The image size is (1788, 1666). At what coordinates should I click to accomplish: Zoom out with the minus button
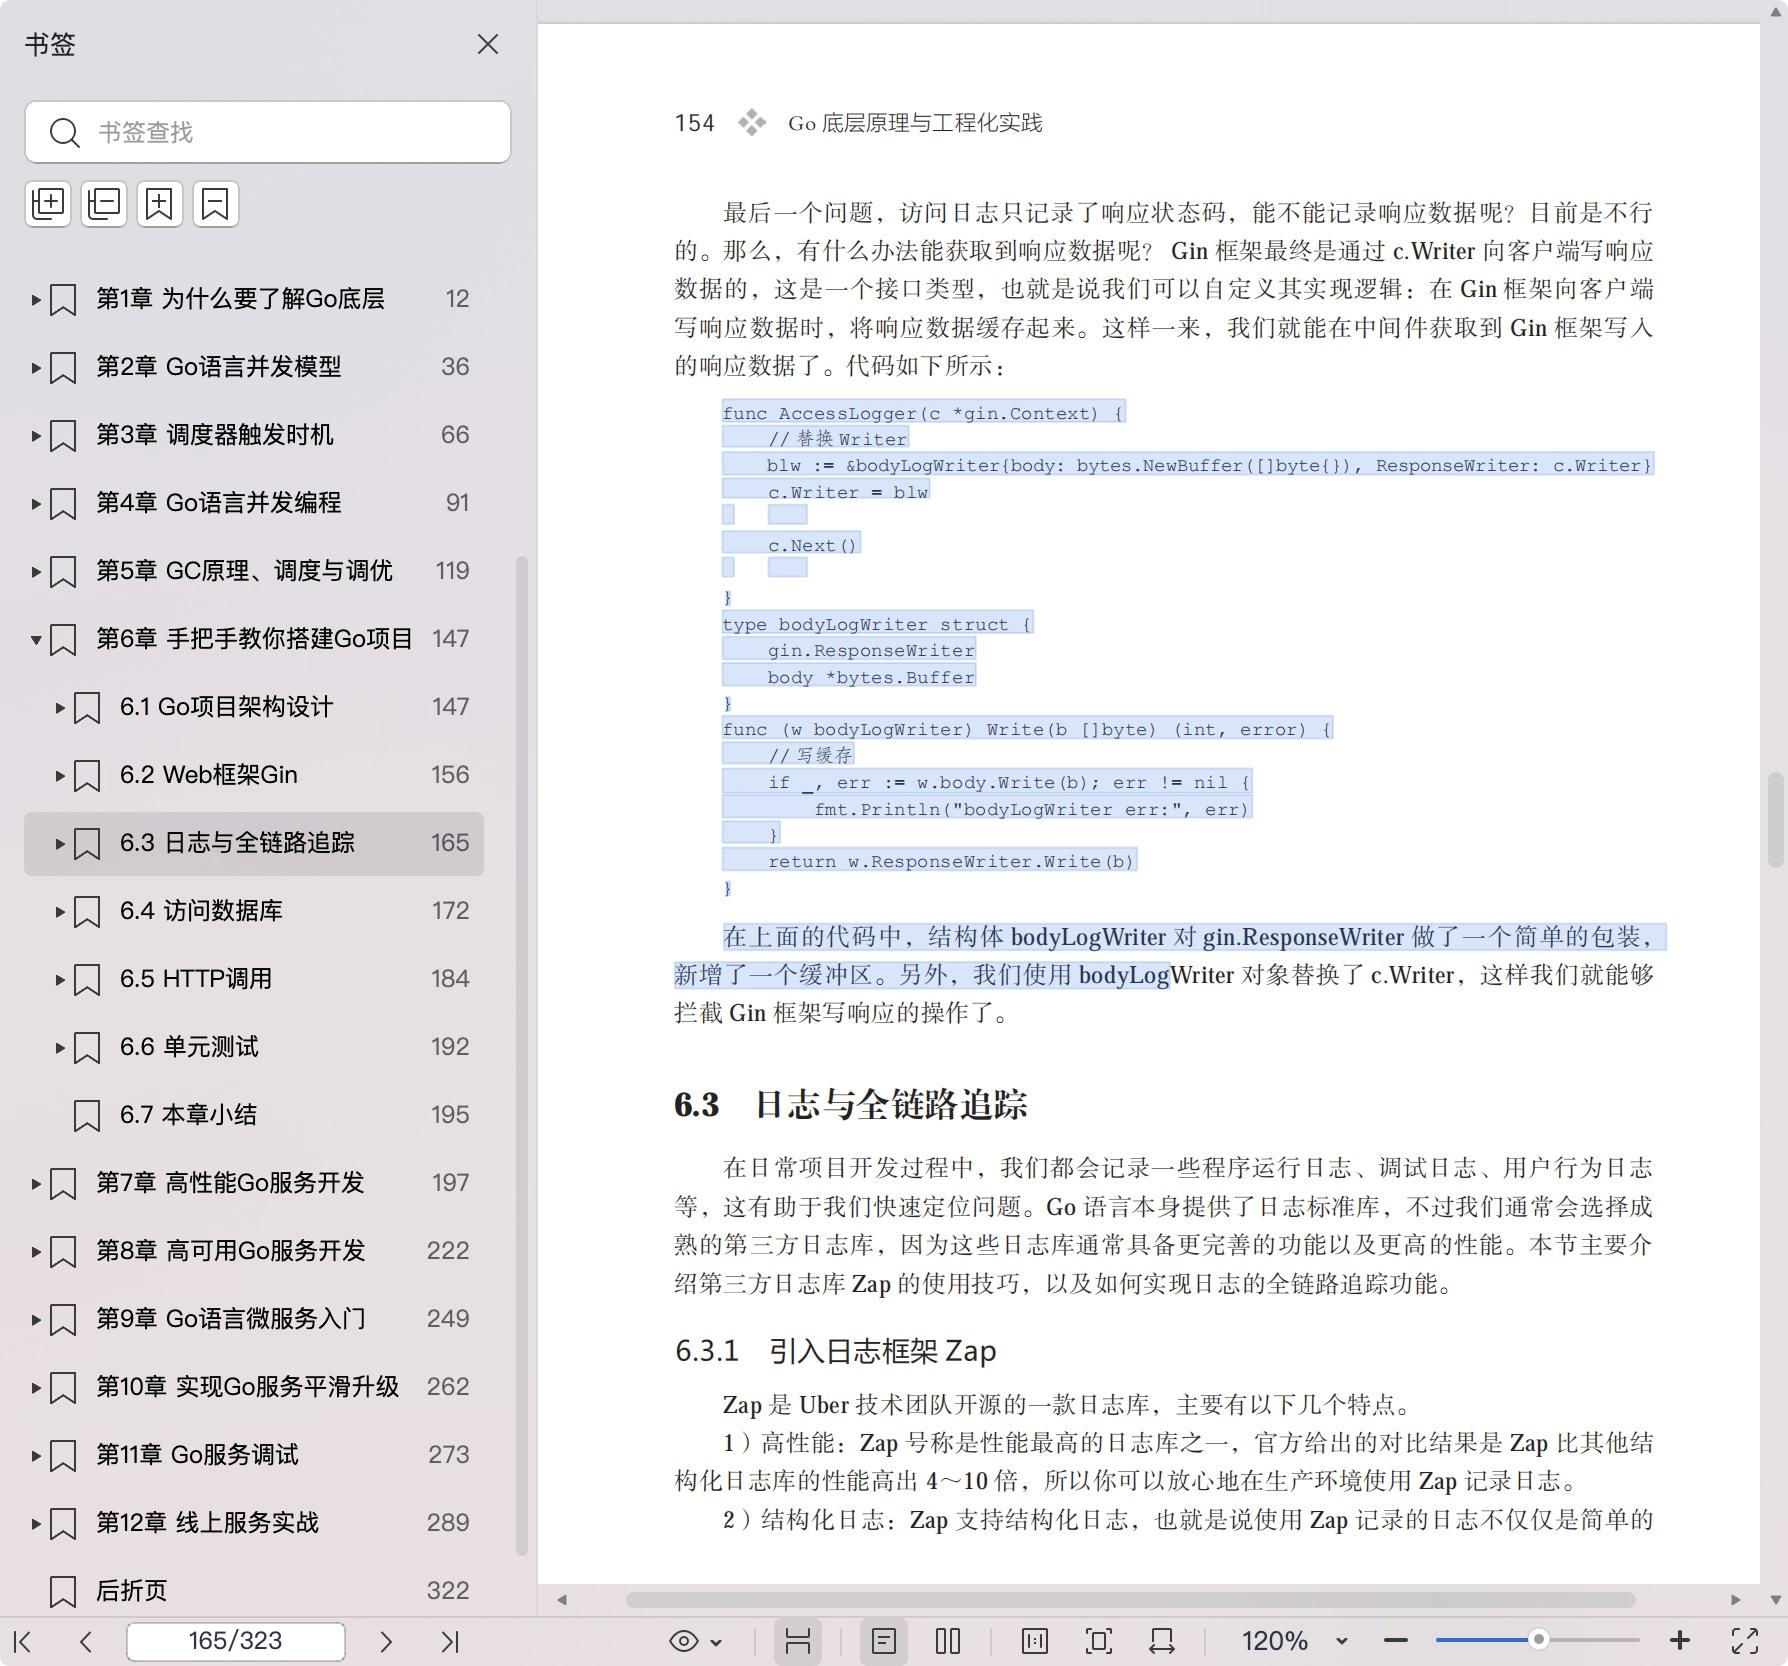[x=1396, y=1641]
